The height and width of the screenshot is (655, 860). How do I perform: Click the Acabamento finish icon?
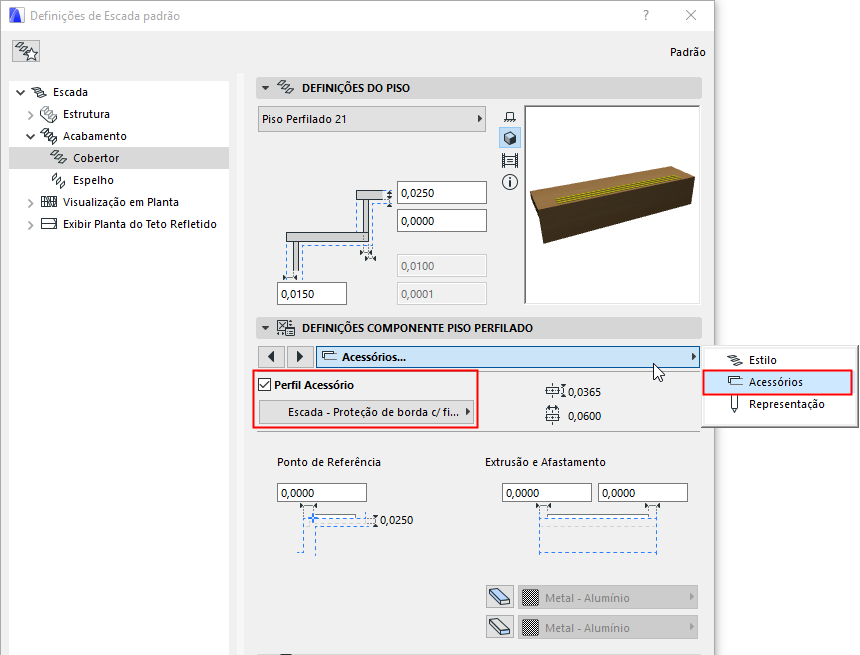[x=48, y=136]
